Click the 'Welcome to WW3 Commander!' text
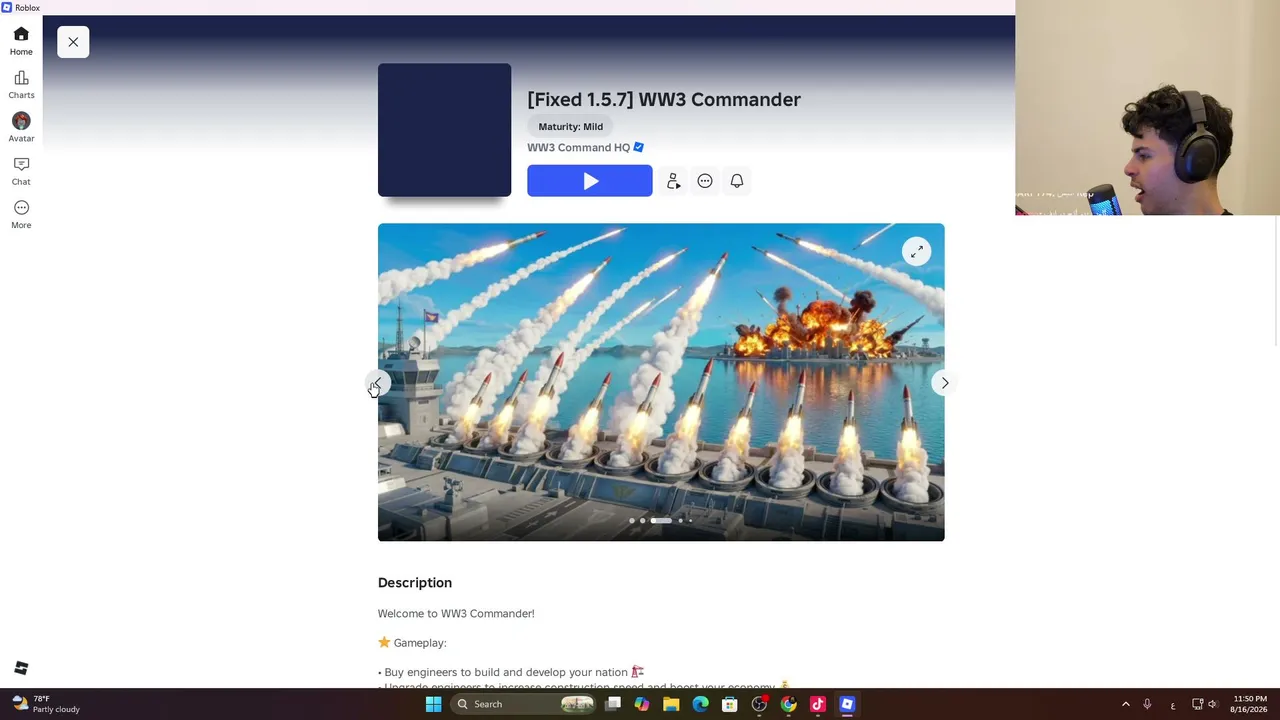The image size is (1280, 720). pos(456,614)
